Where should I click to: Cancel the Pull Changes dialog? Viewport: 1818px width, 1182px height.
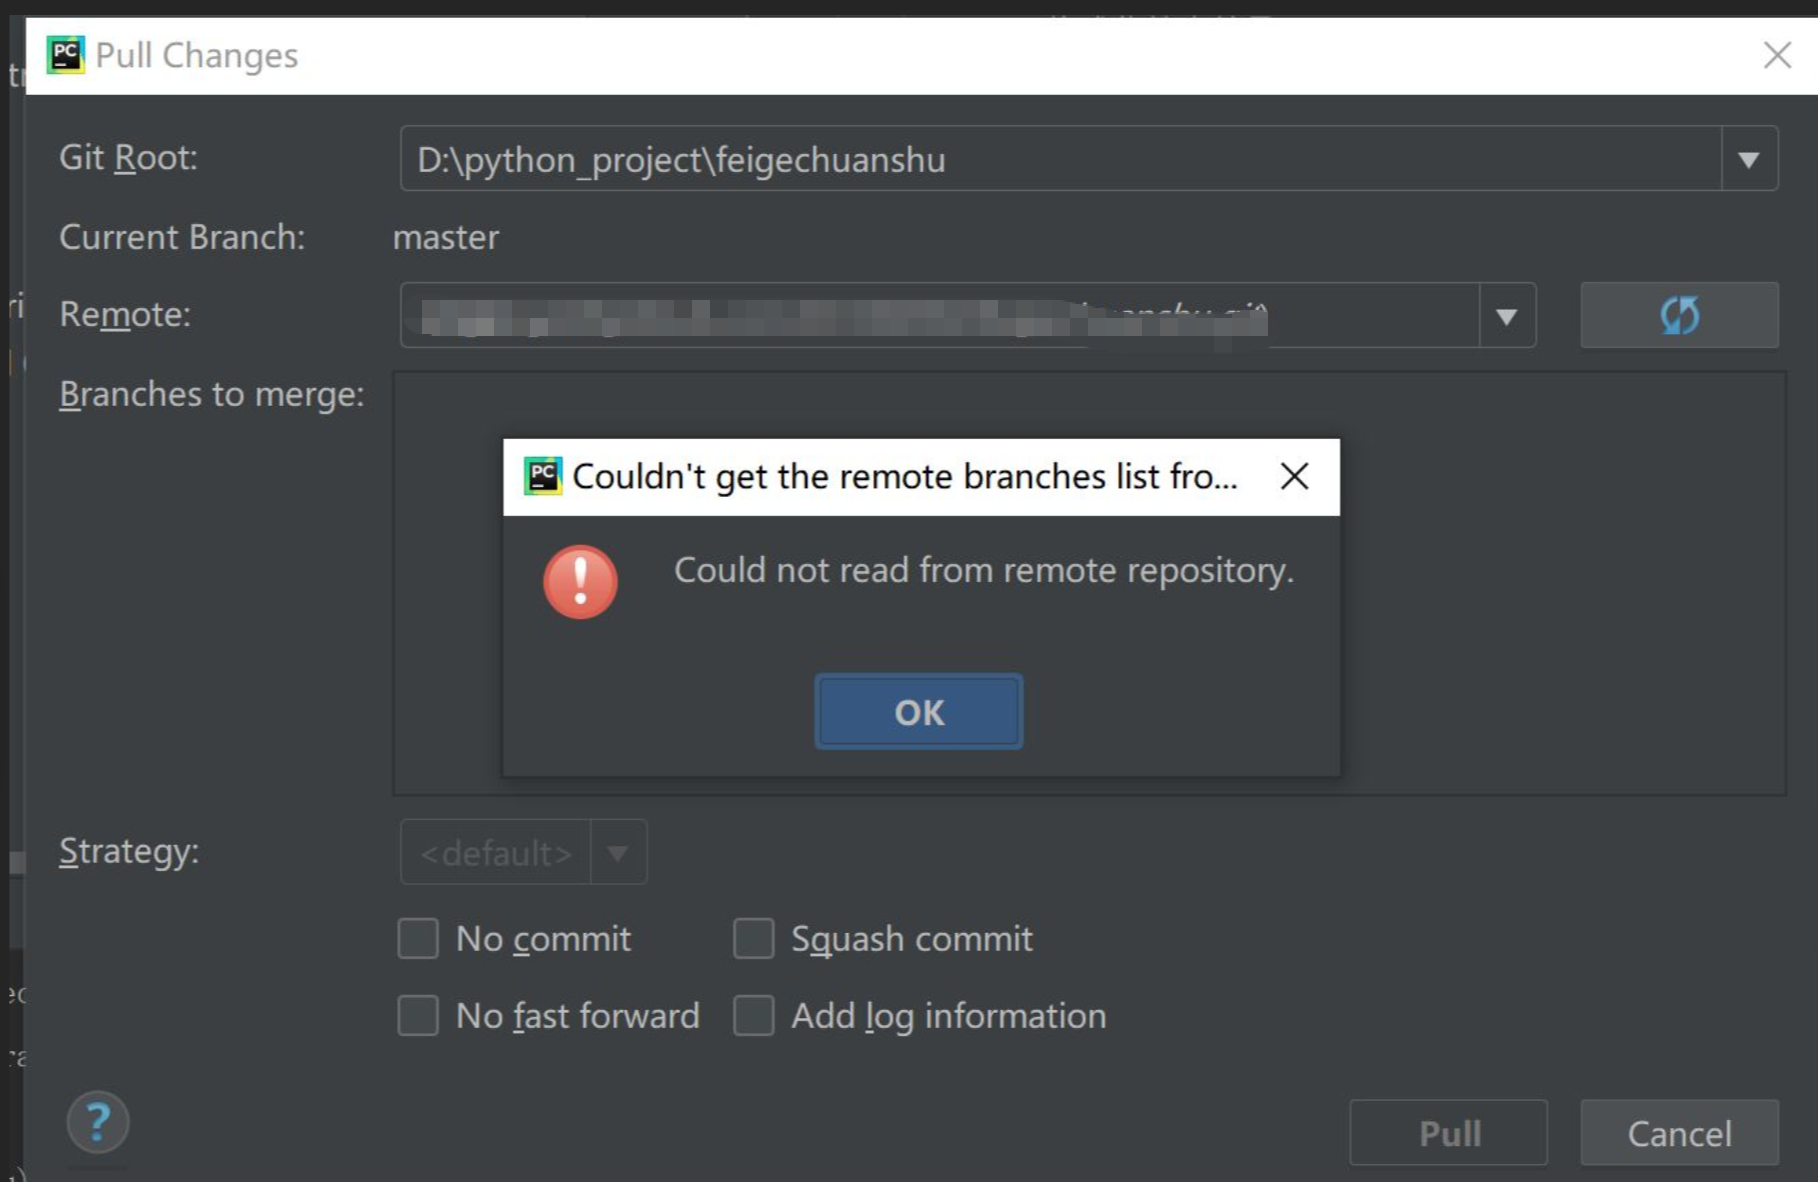point(1679,1133)
